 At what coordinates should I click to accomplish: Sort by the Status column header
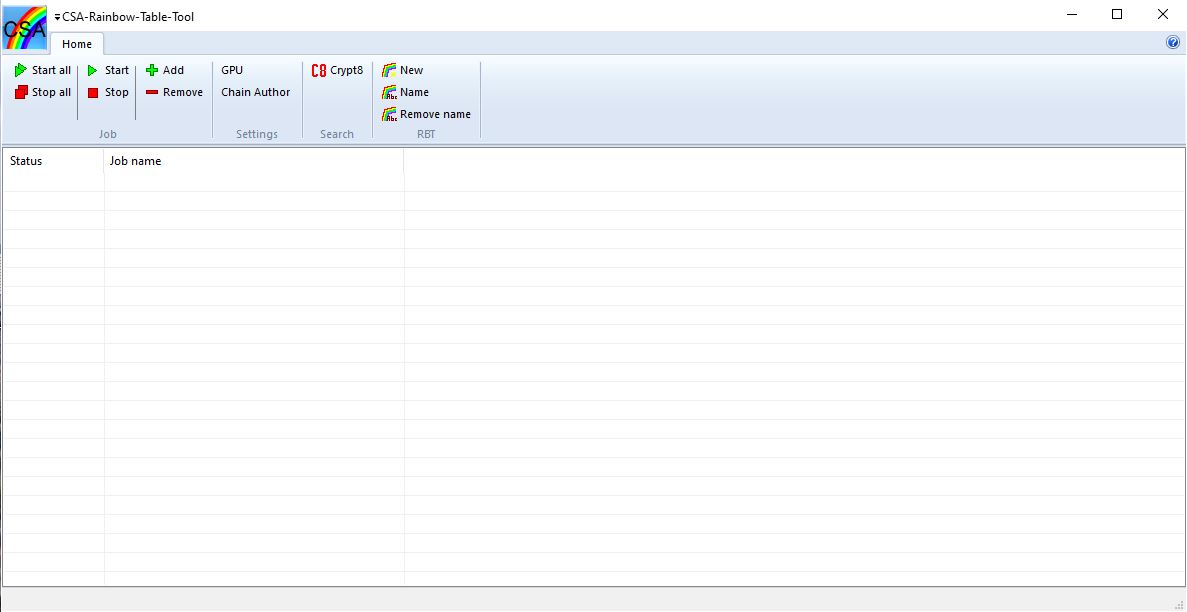tap(53, 161)
